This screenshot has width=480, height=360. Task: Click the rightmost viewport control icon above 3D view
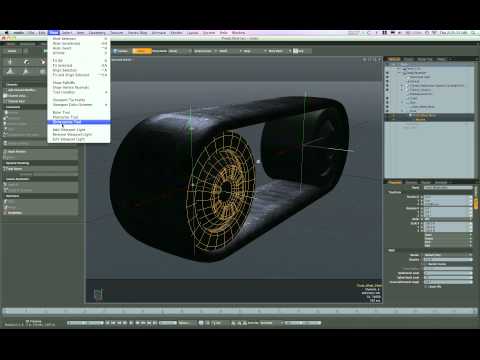(x=379, y=60)
